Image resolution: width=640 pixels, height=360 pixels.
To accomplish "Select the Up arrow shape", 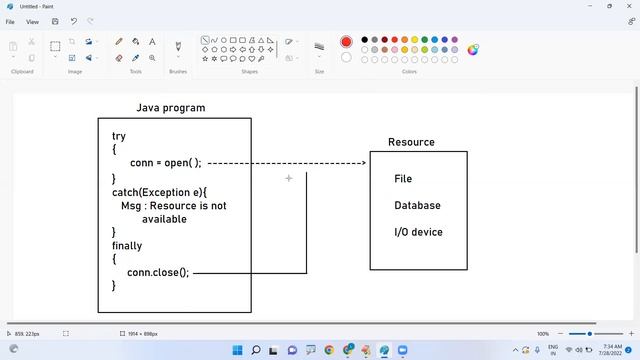I will [x=252, y=49].
